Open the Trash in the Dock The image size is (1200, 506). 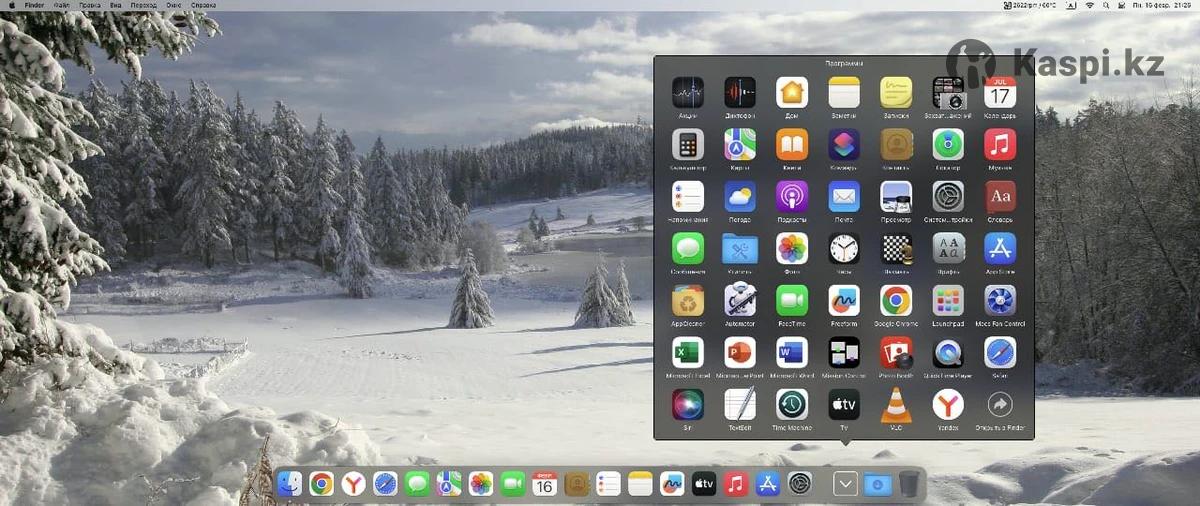(908, 484)
